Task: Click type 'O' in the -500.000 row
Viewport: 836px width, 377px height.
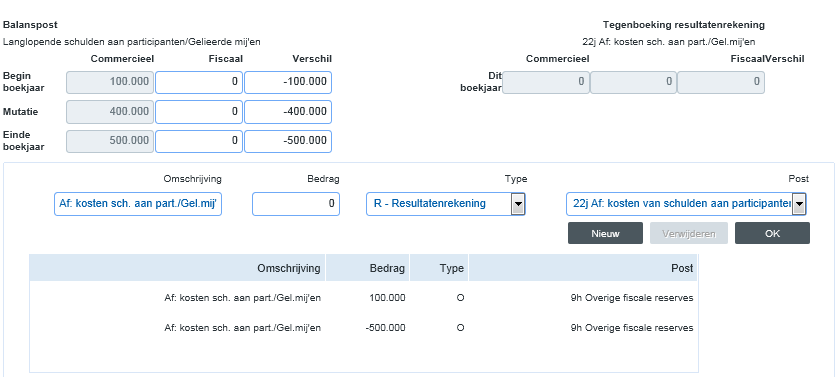Action: click(461, 328)
